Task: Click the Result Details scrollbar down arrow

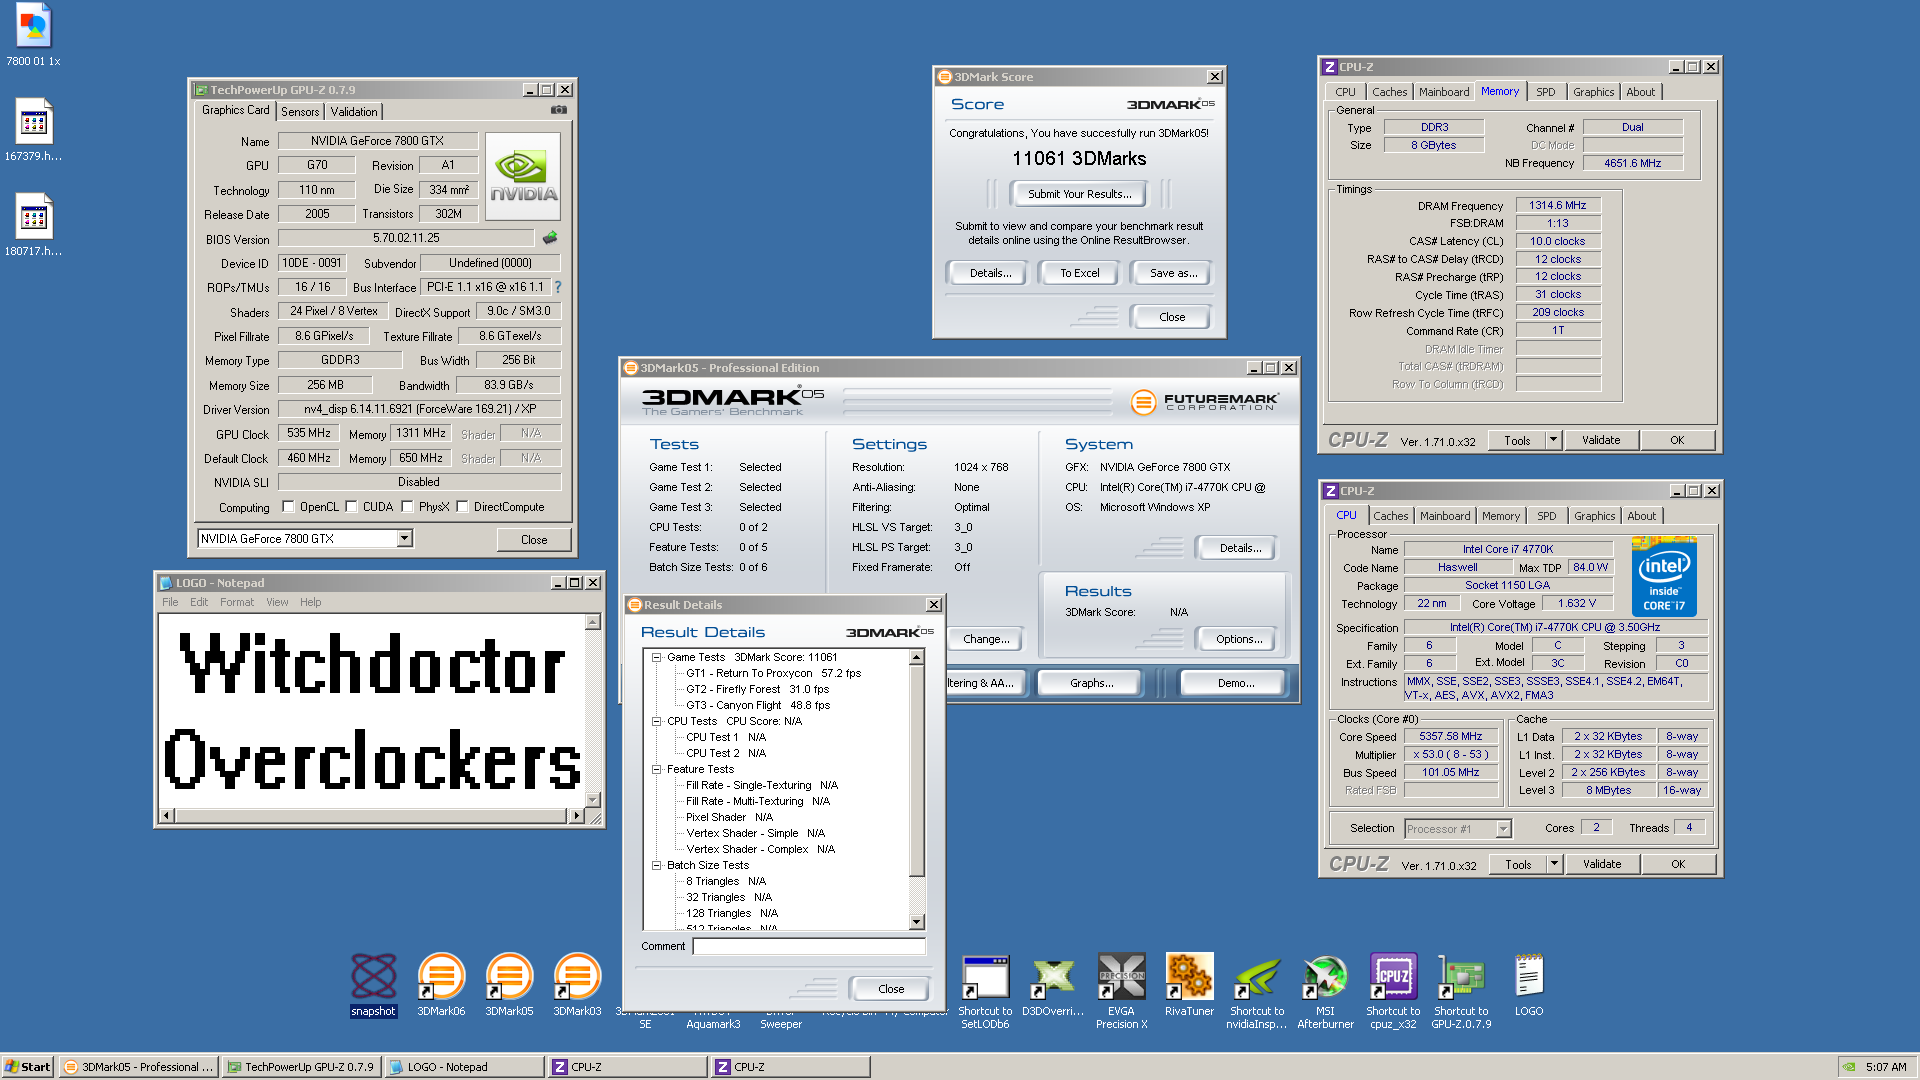Action: pos(917,922)
